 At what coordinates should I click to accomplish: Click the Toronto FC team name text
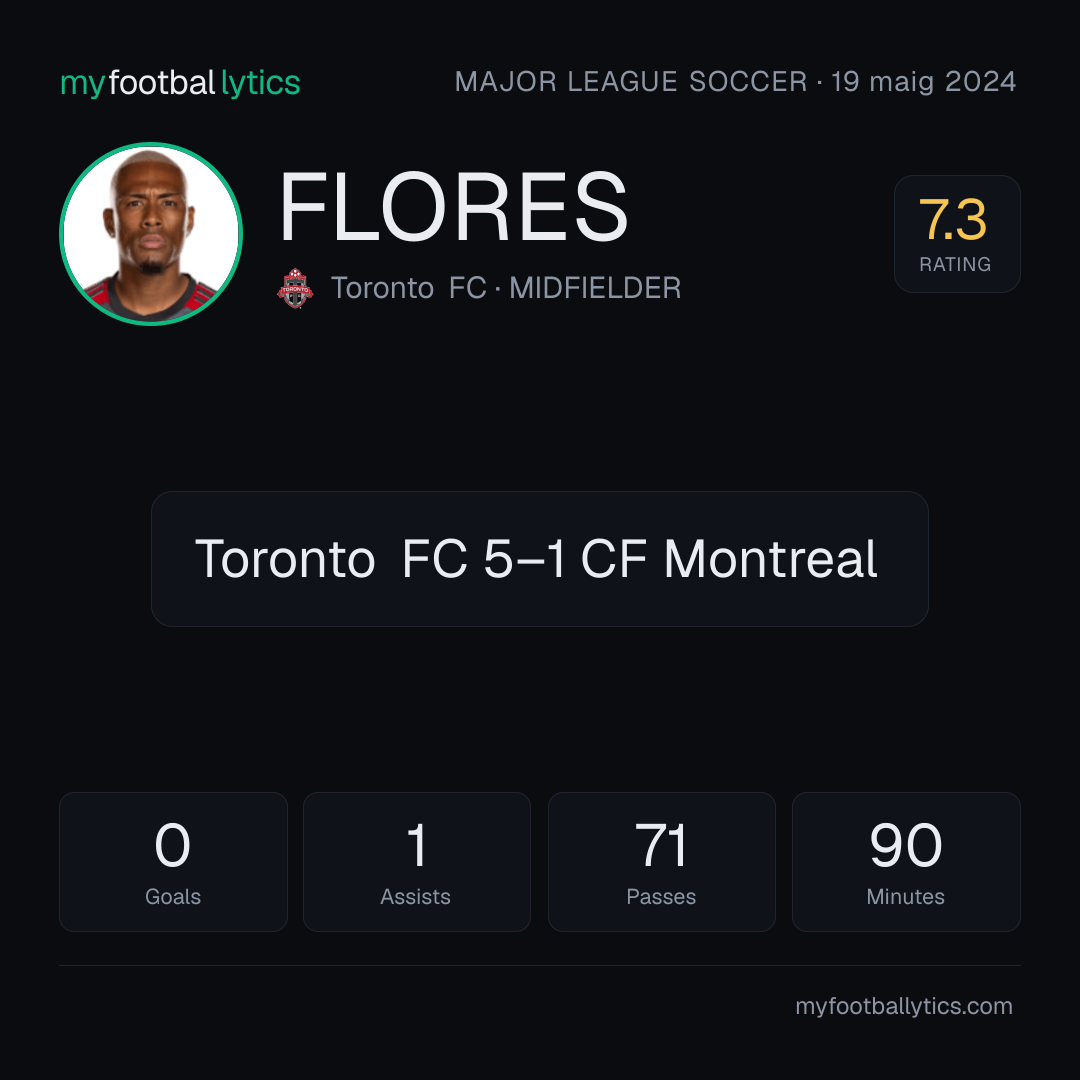[408, 288]
